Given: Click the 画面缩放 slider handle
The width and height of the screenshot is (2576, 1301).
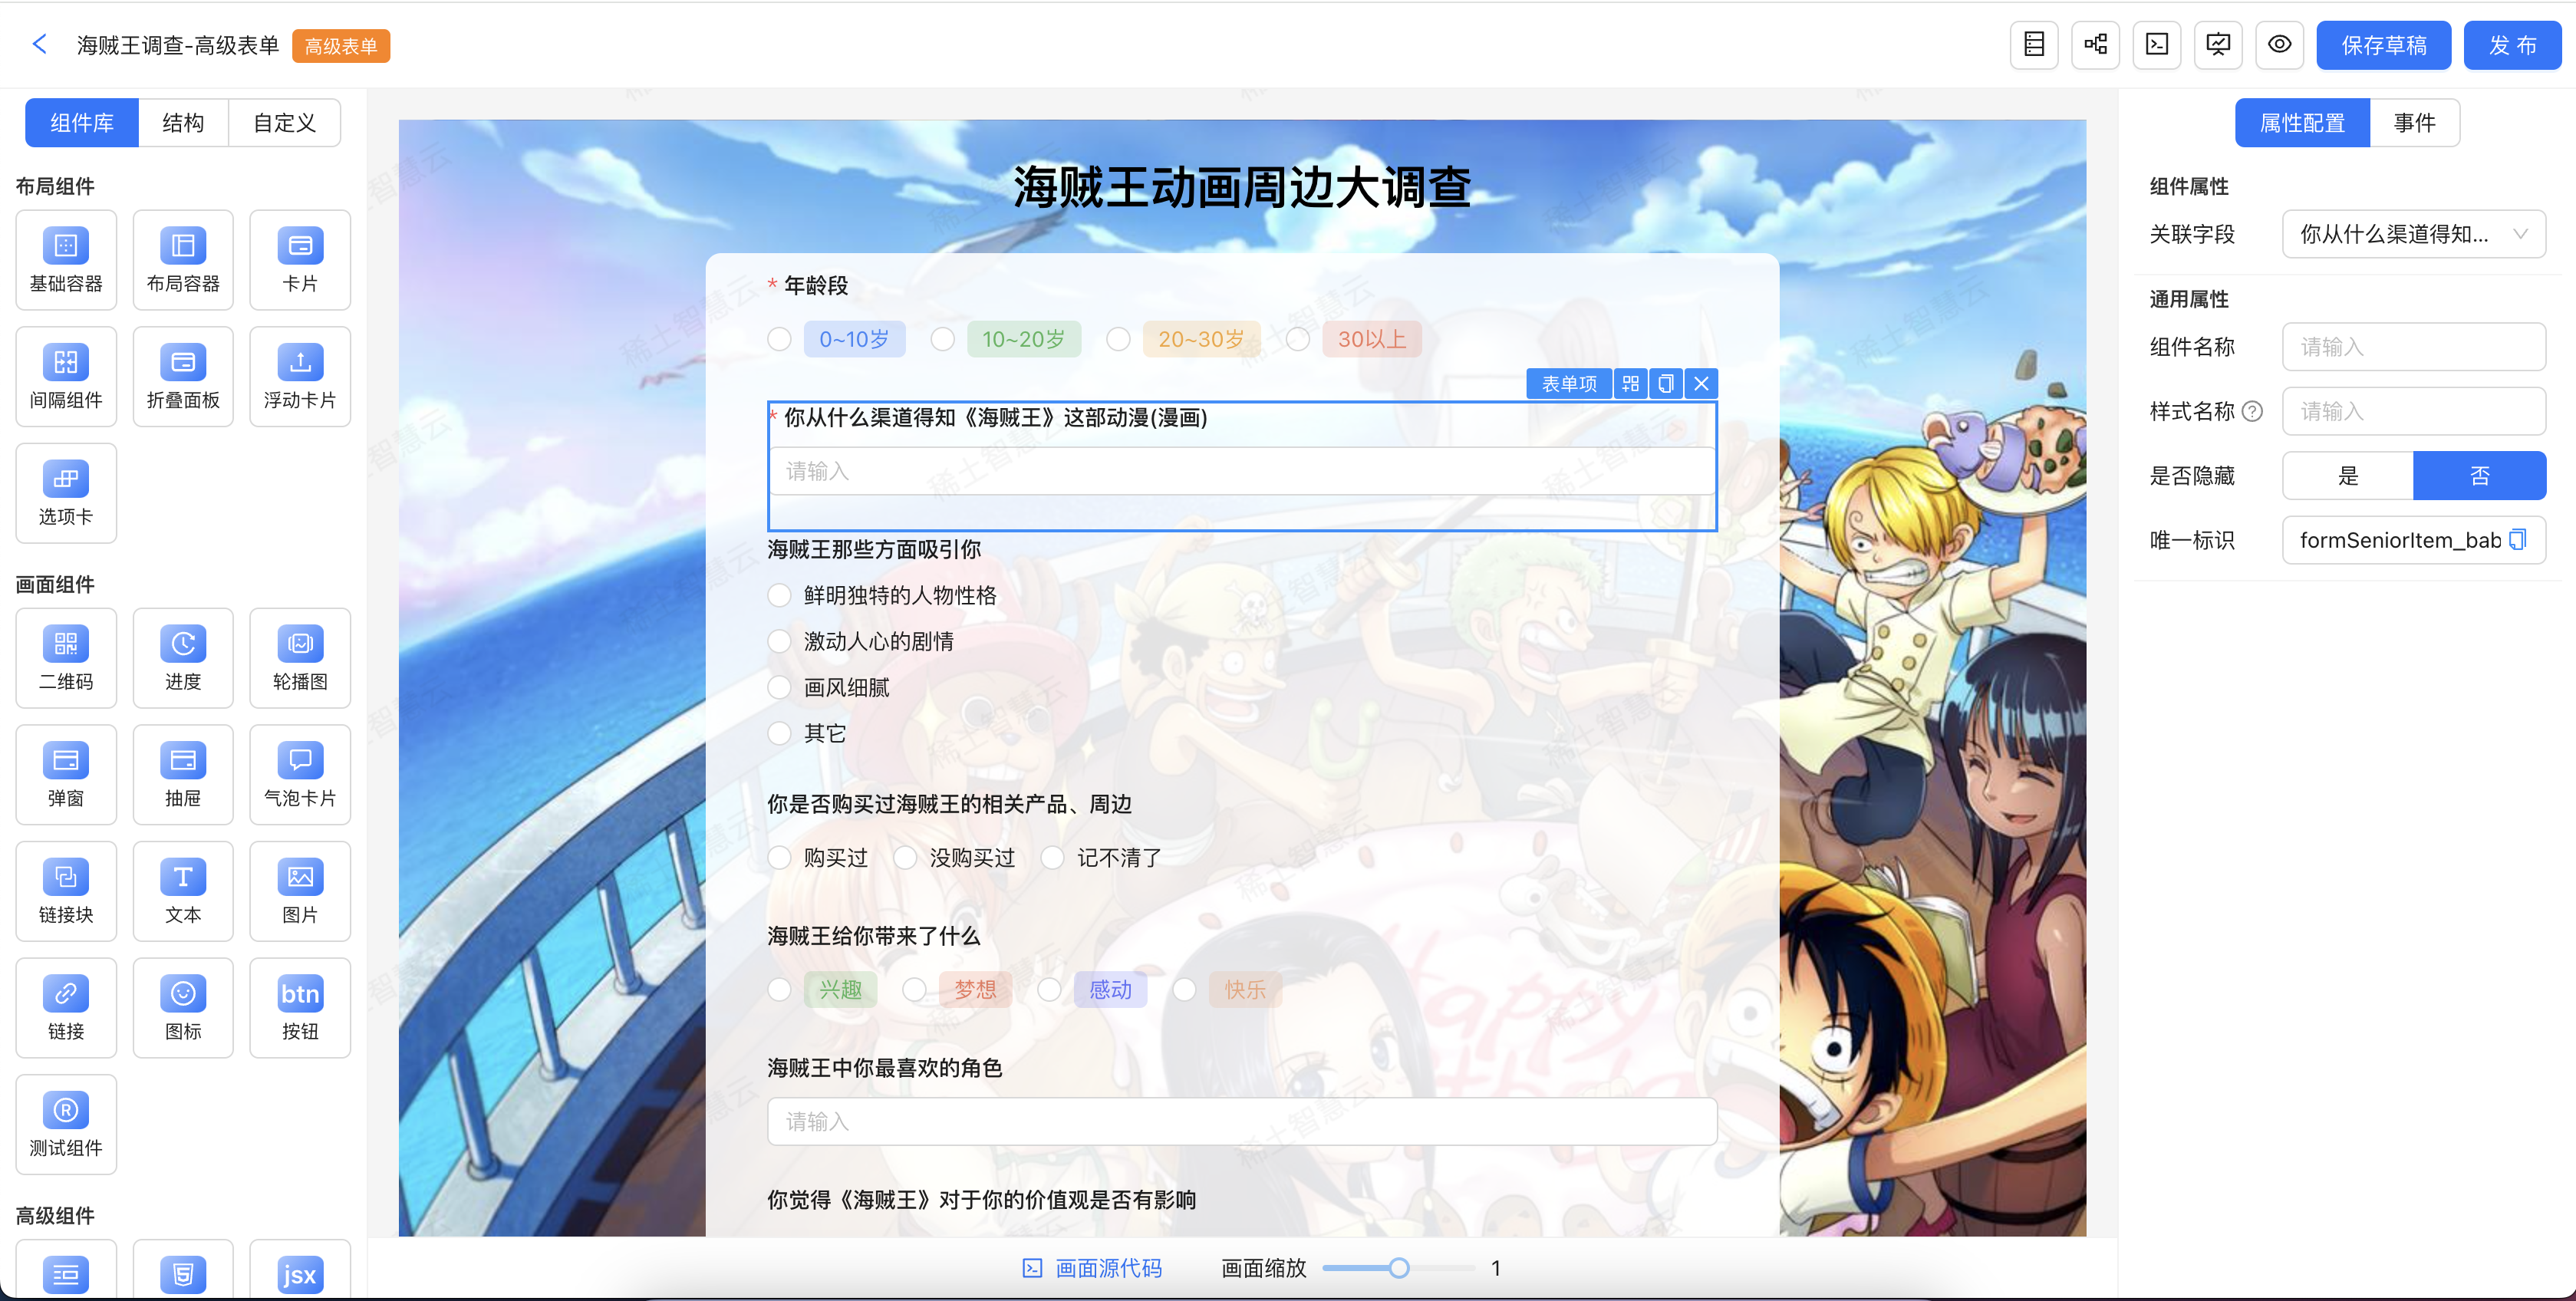Looking at the screenshot, I should pos(1399,1268).
